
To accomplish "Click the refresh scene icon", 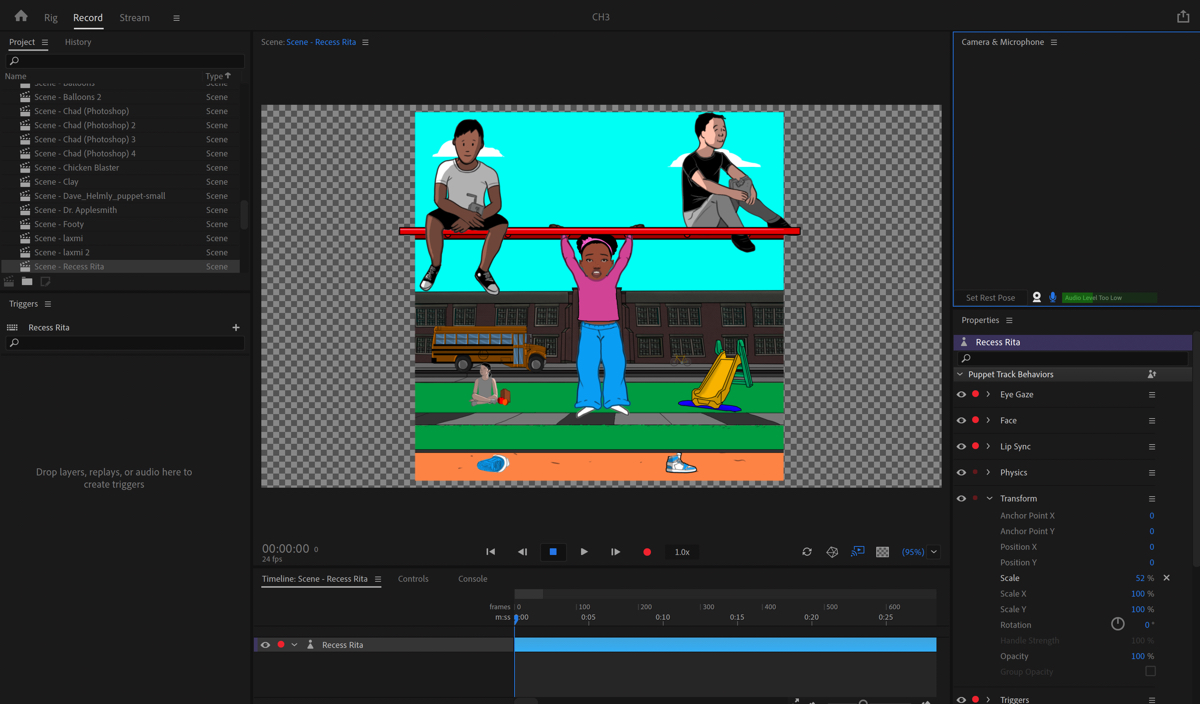I will 807,552.
